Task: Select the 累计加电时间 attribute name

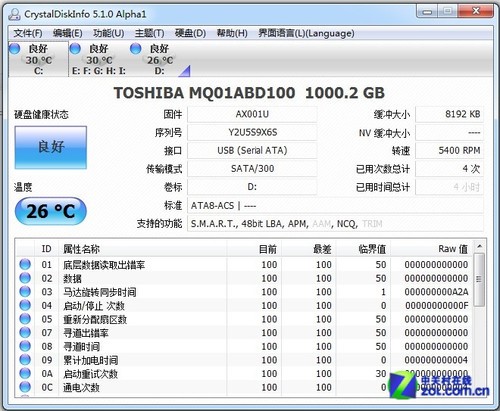Action: click(x=90, y=361)
